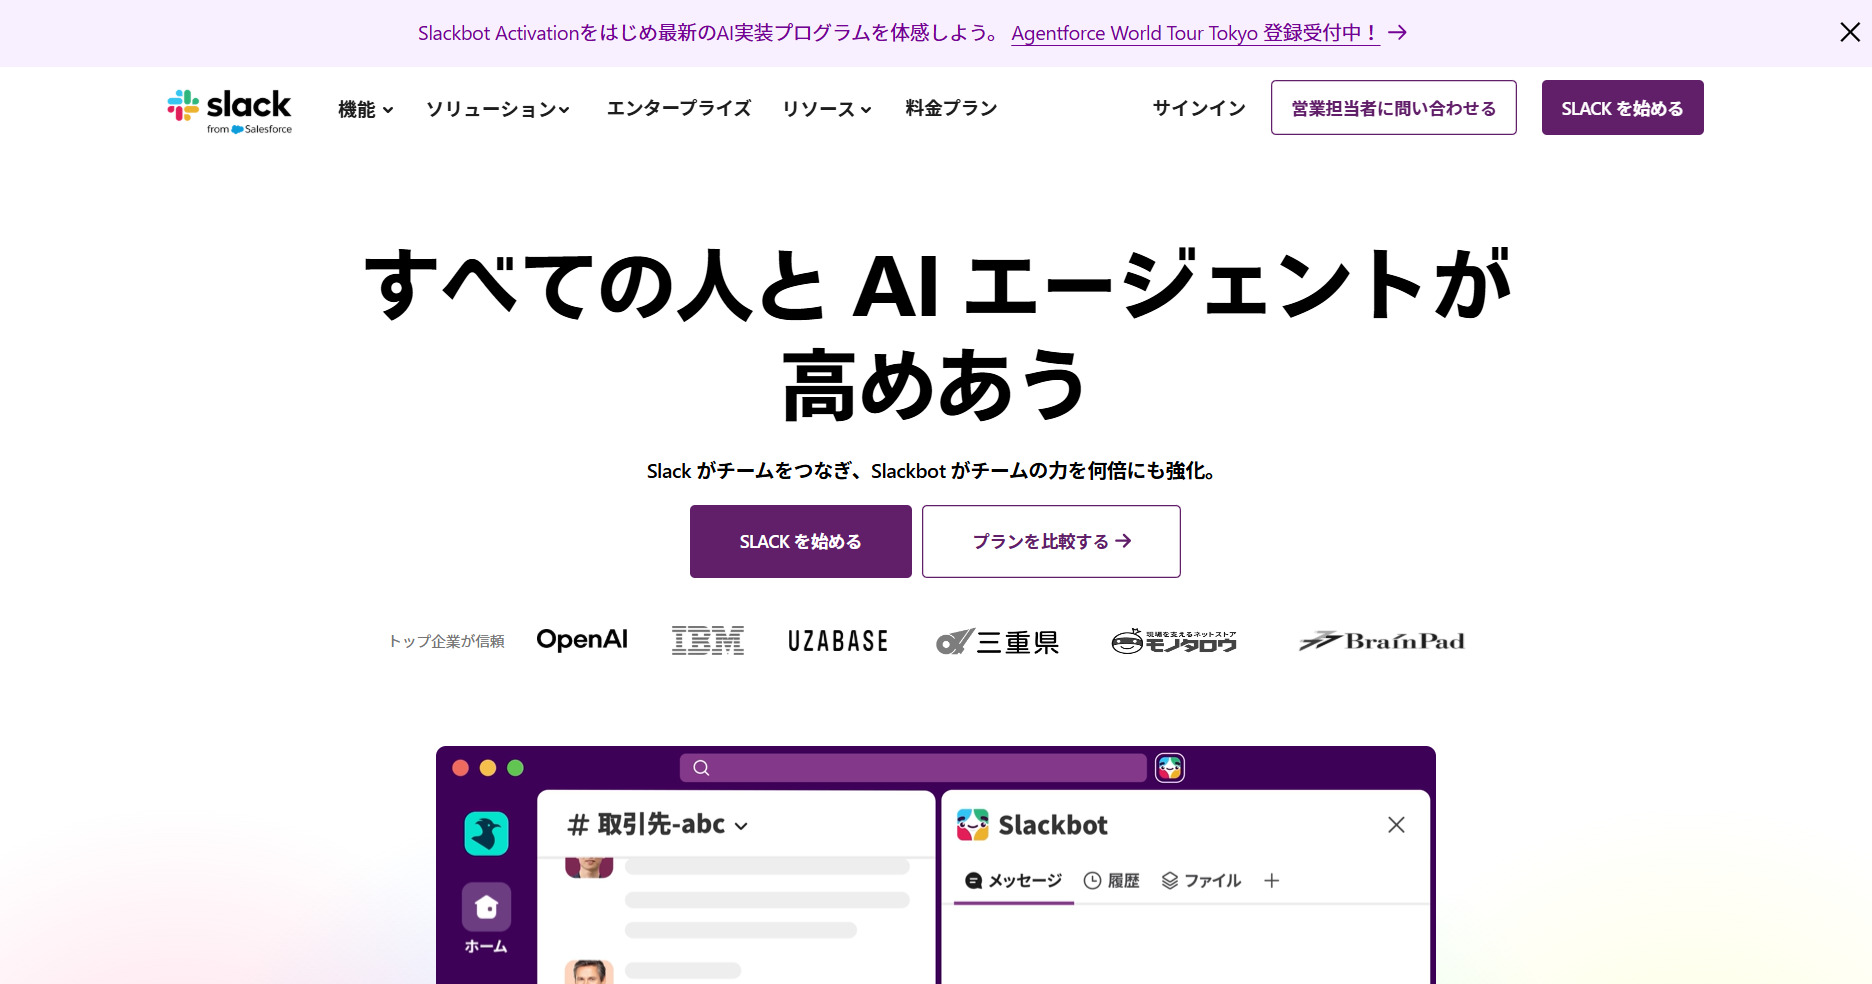
Task: Open the Agentforce World Tour Tokyo registration link
Action: click(x=1195, y=33)
